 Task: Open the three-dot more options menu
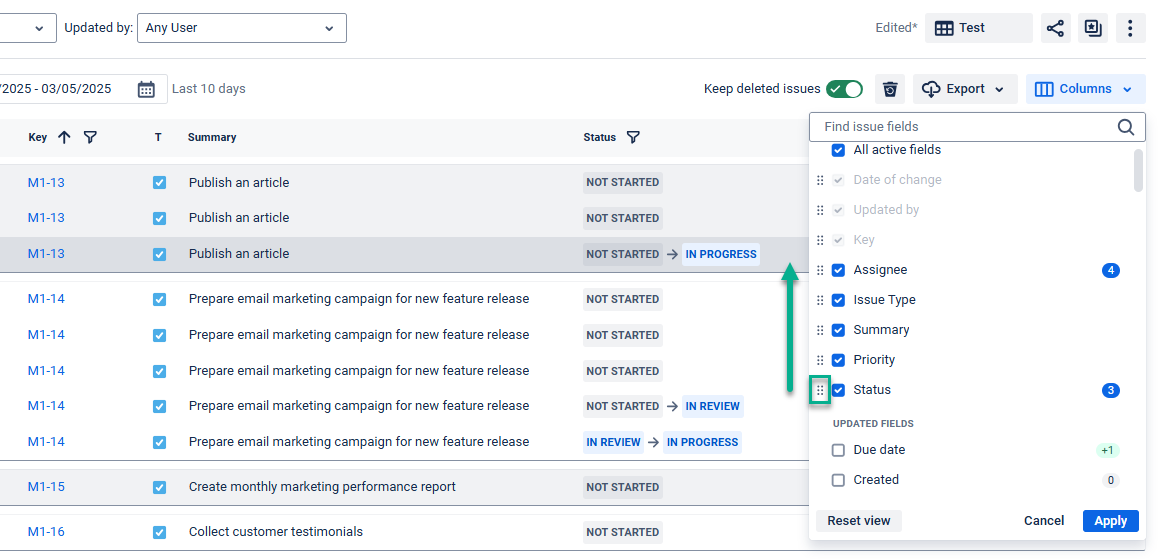(x=1130, y=28)
